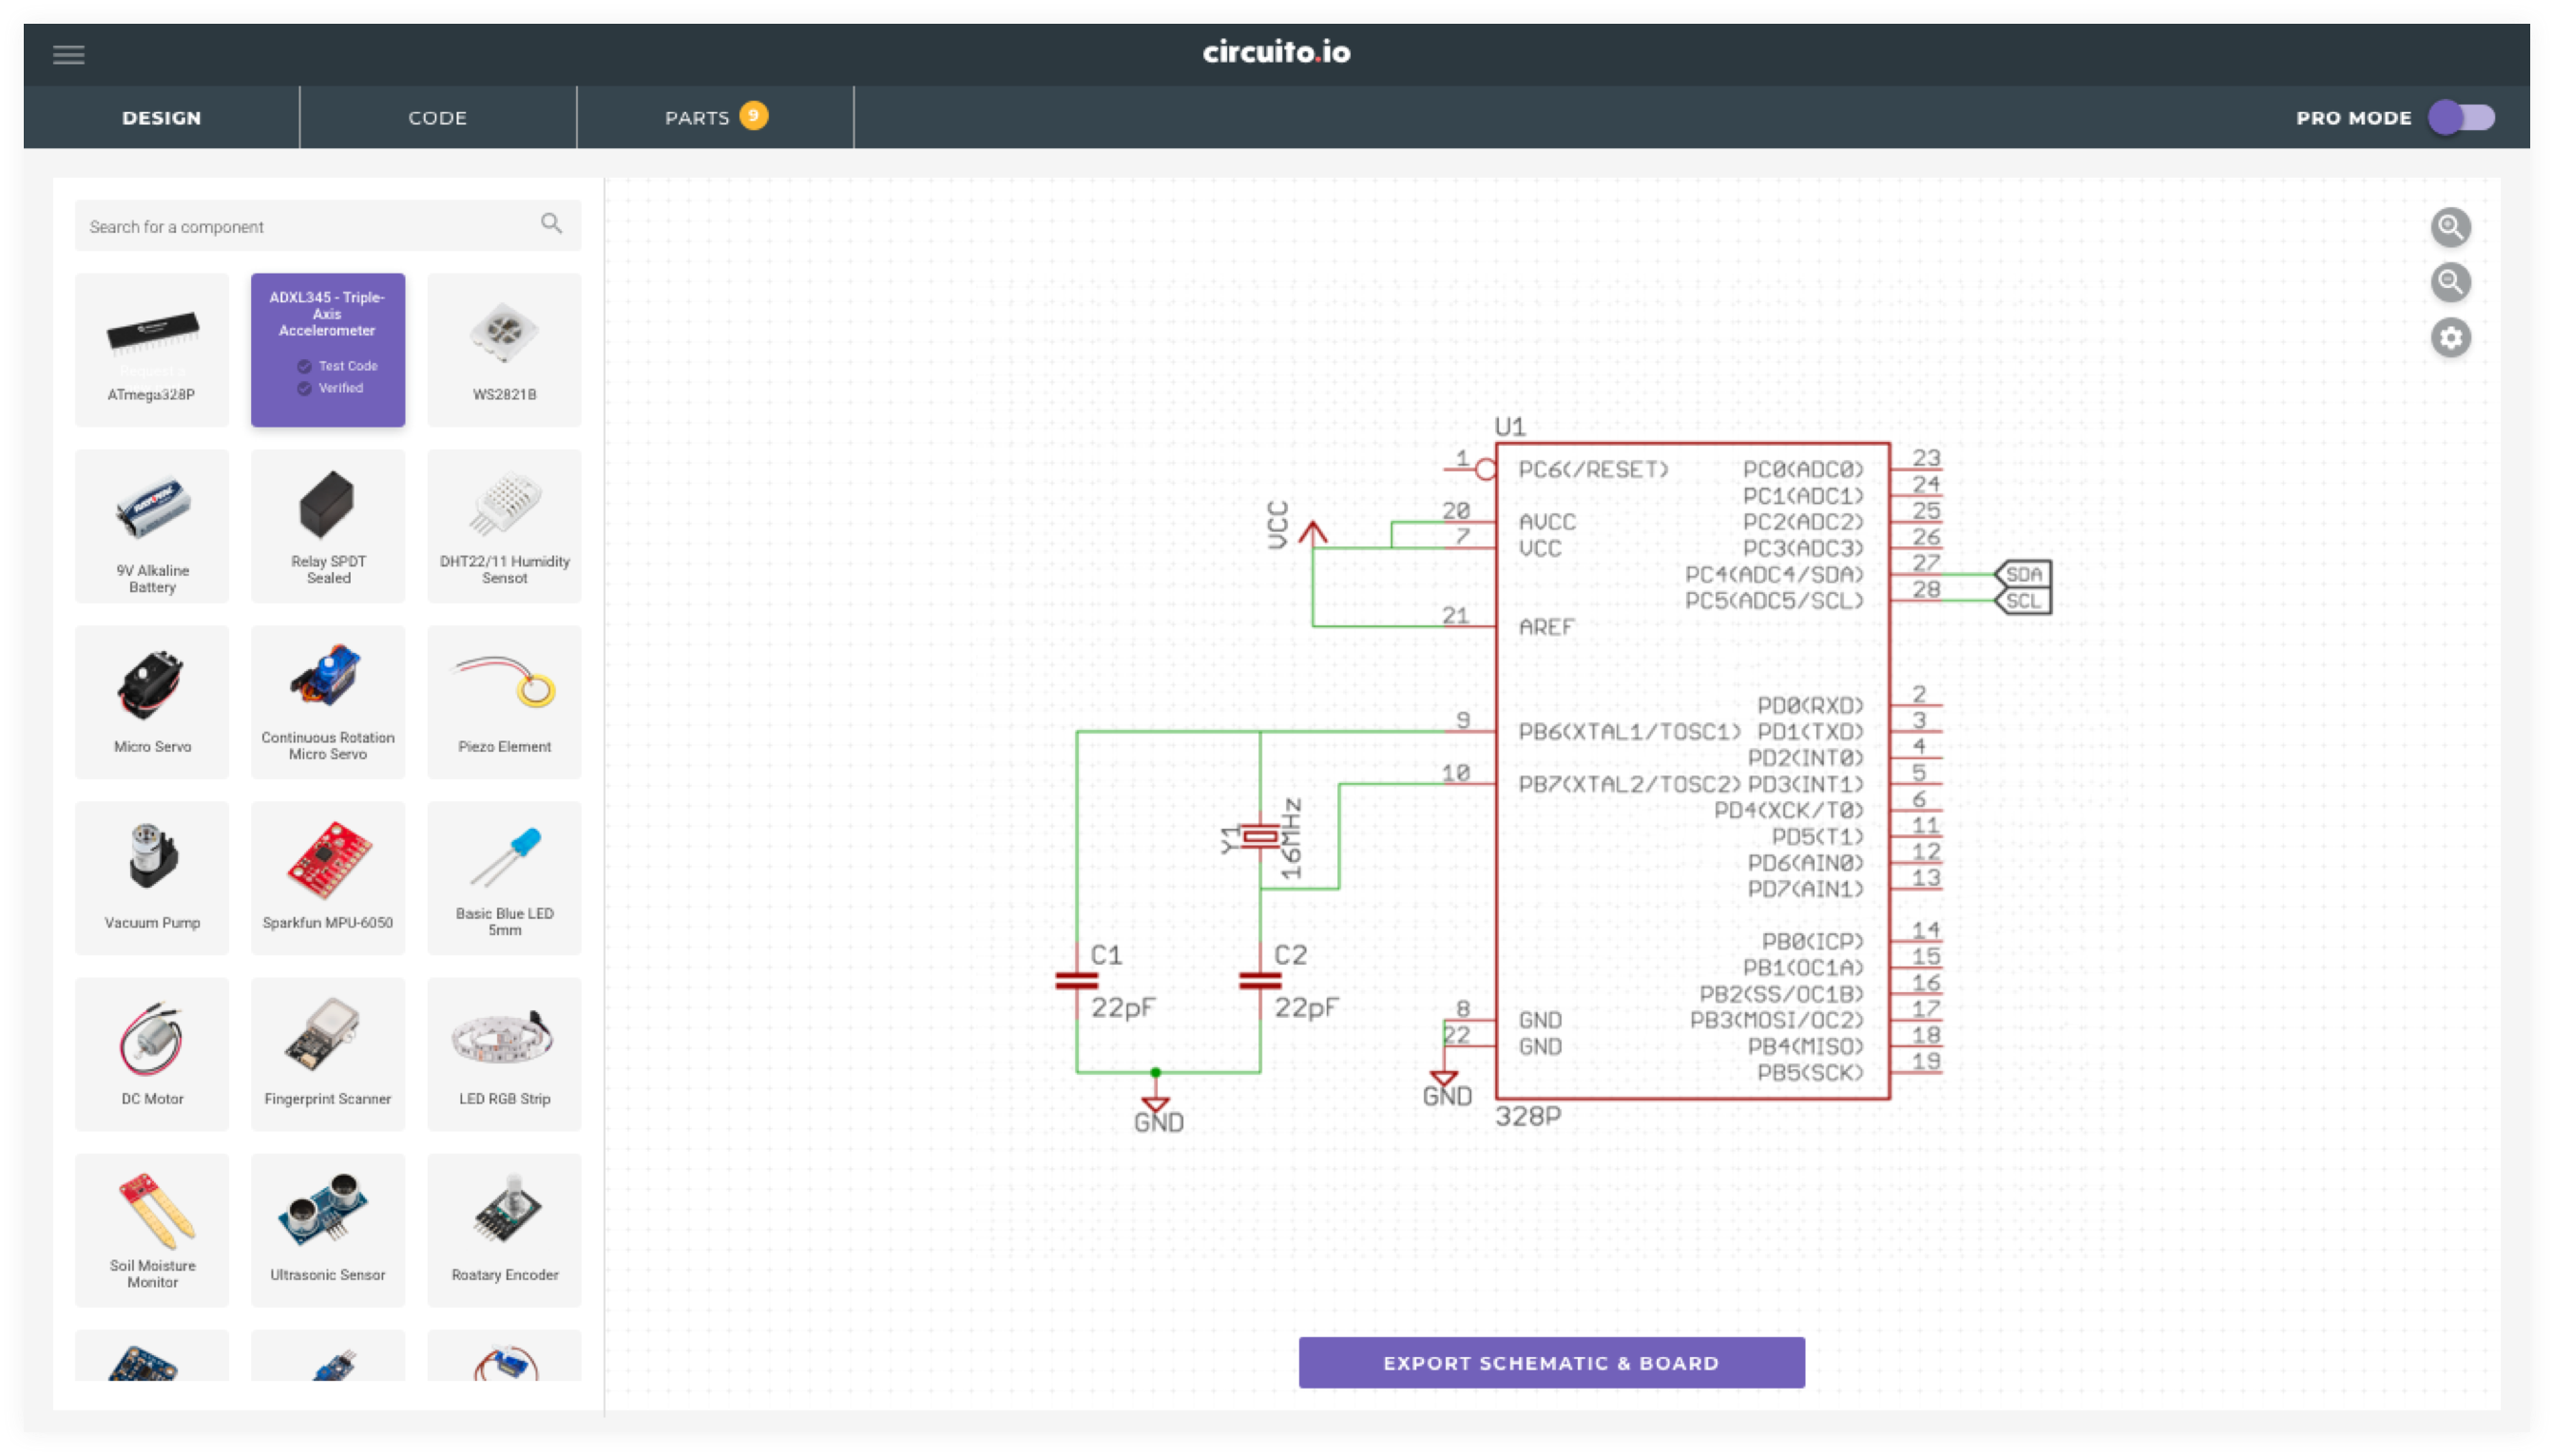Click Test Code check on ADXL345 card
Image resolution: width=2554 pixels, height=1456 pixels.
click(305, 366)
